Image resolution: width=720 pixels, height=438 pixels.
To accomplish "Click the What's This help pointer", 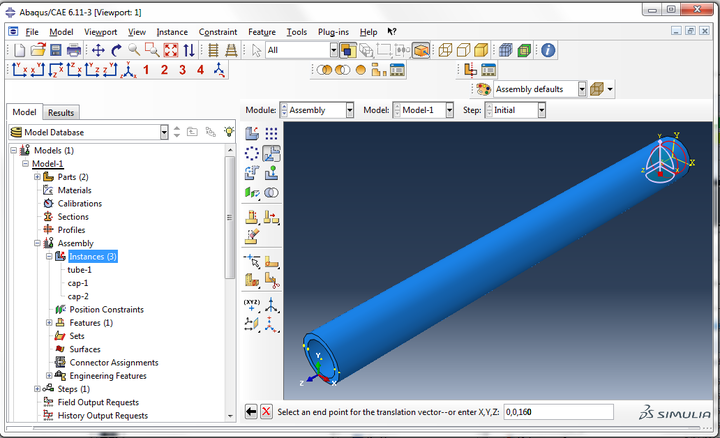I will pos(392,32).
